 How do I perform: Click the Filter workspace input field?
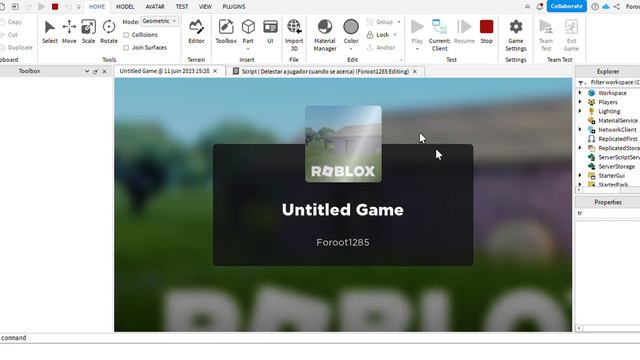[x=614, y=82]
